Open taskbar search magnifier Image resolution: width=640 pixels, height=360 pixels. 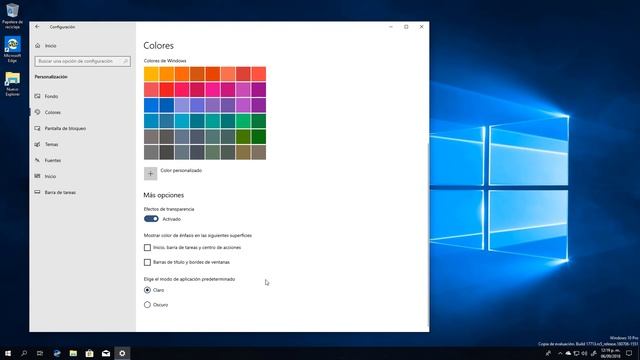pyautogui.click(x=24, y=353)
